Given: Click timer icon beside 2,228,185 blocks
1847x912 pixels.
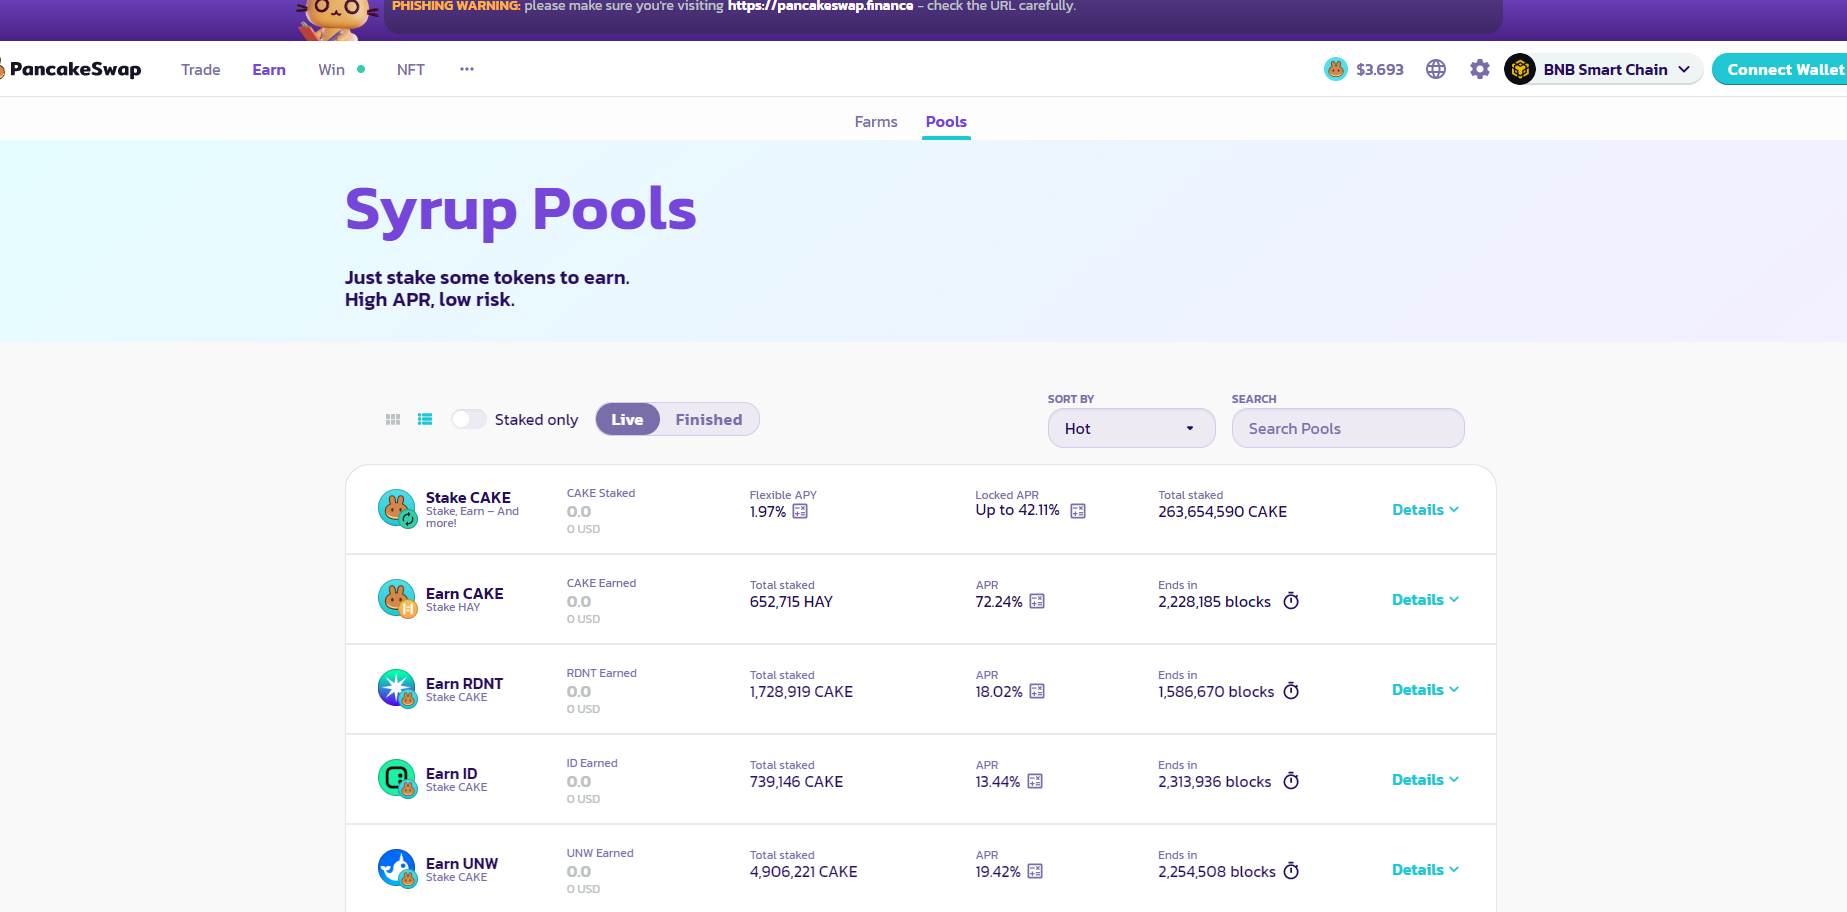Looking at the screenshot, I should [x=1291, y=601].
